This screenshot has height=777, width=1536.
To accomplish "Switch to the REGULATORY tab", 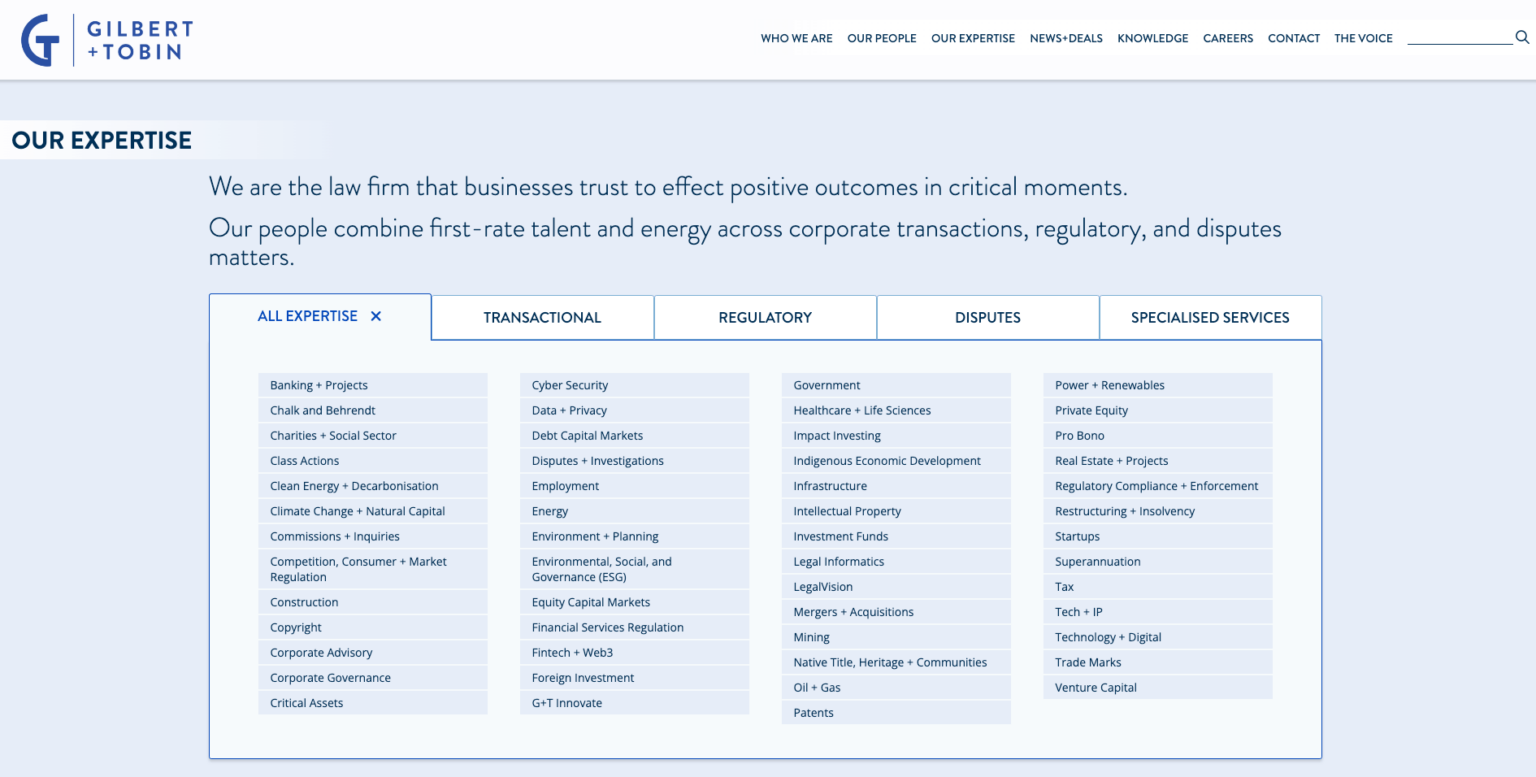I will (765, 317).
